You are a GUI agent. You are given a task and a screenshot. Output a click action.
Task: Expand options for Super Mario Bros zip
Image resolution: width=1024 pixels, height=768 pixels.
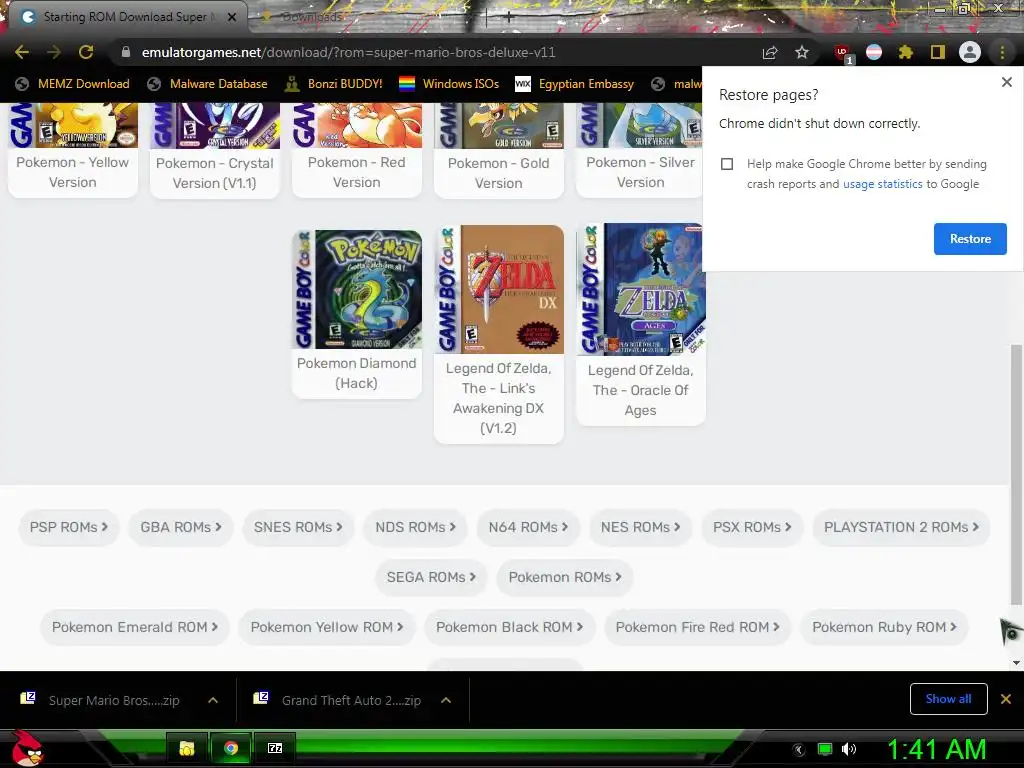[213, 700]
